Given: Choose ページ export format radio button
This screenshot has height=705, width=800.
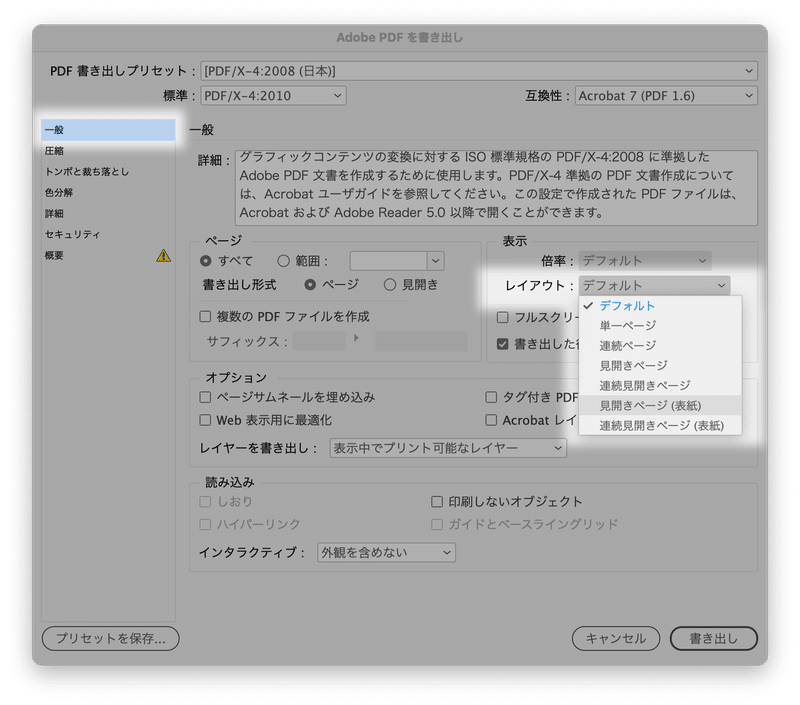Looking at the screenshot, I should click(310, 285).
